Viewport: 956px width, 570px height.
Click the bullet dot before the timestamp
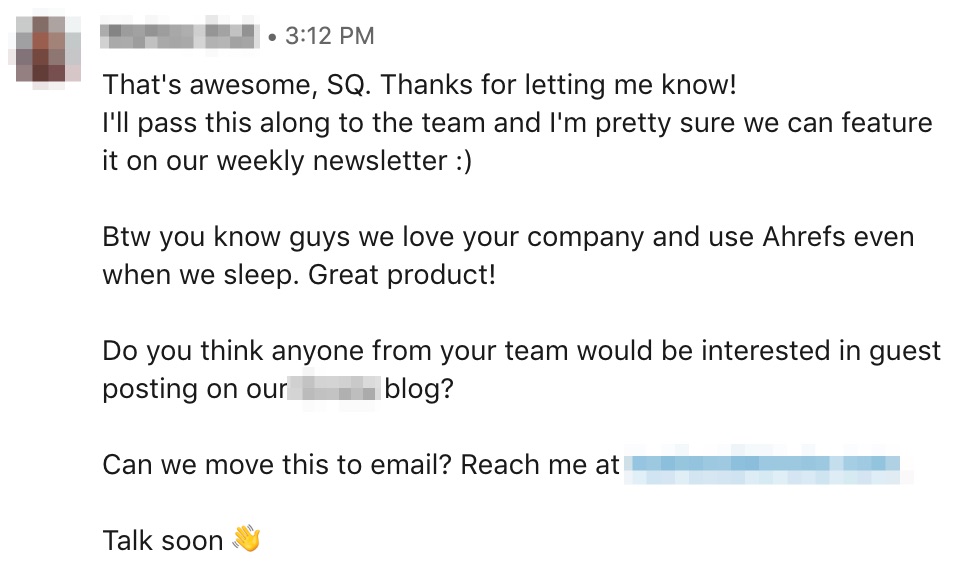click(x=272, y=38)
